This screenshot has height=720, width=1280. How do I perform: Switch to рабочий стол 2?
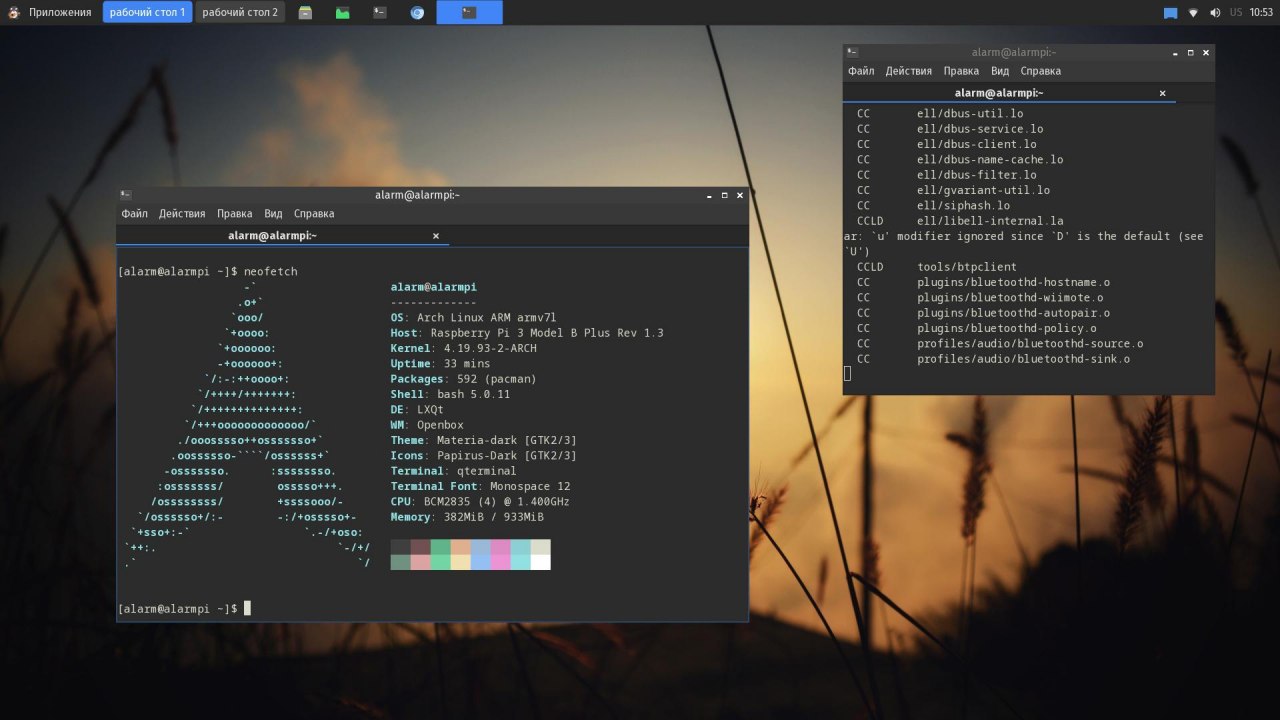[x=240, y=12]
